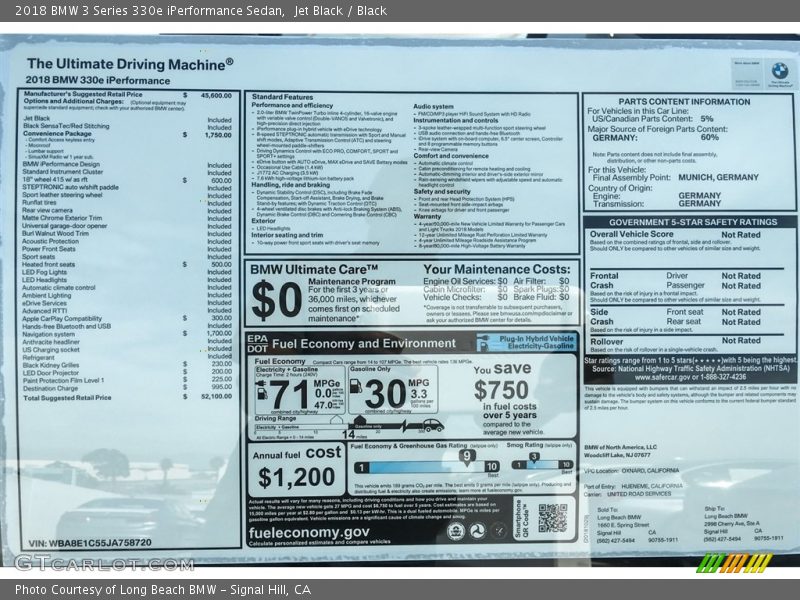The image size is (800, 600).
Task: Click 'Total Suggested Retail Price' label
Action: 67,397
